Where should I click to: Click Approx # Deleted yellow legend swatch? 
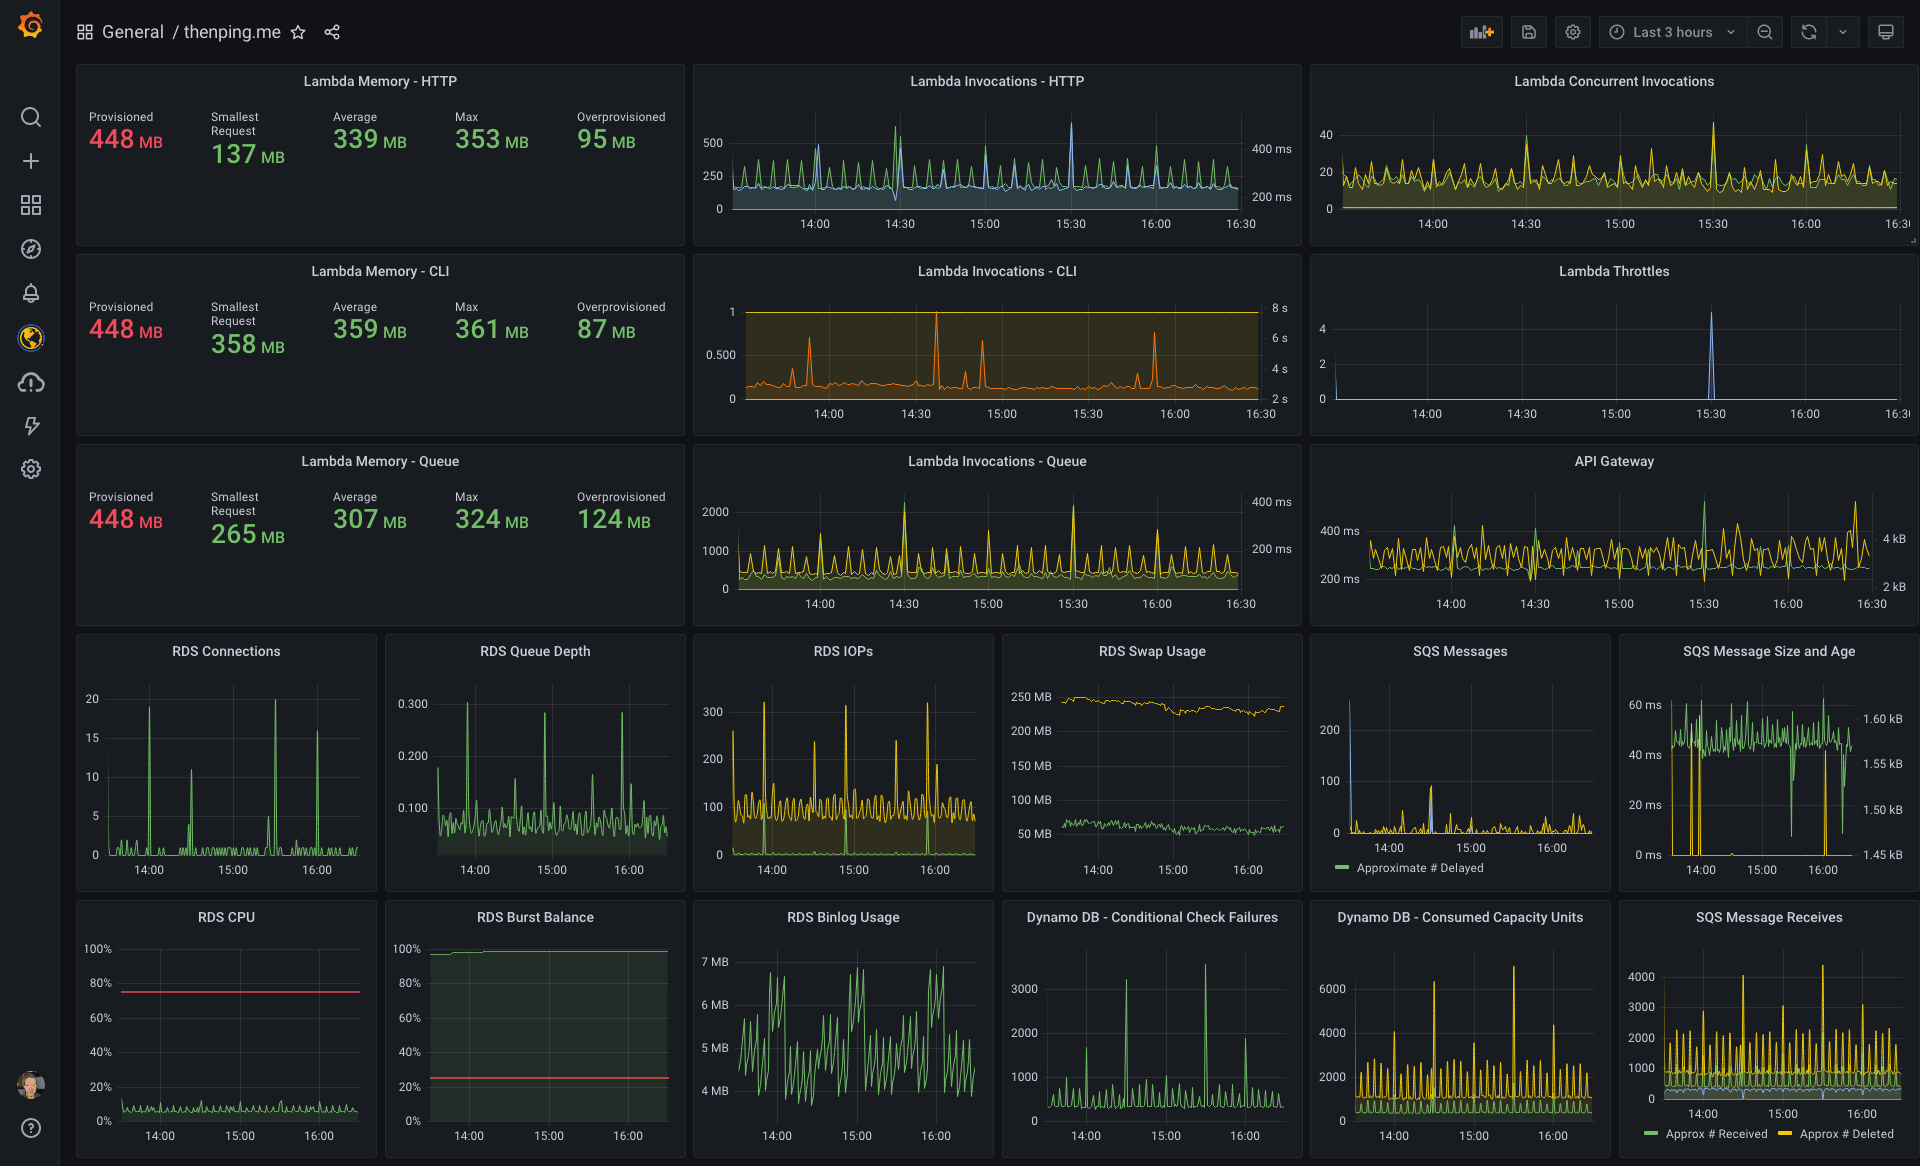pos(1785,1134)
